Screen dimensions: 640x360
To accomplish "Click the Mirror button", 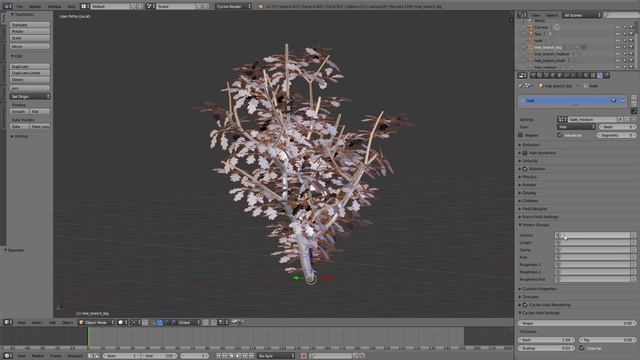I will [x=30, y=47].
